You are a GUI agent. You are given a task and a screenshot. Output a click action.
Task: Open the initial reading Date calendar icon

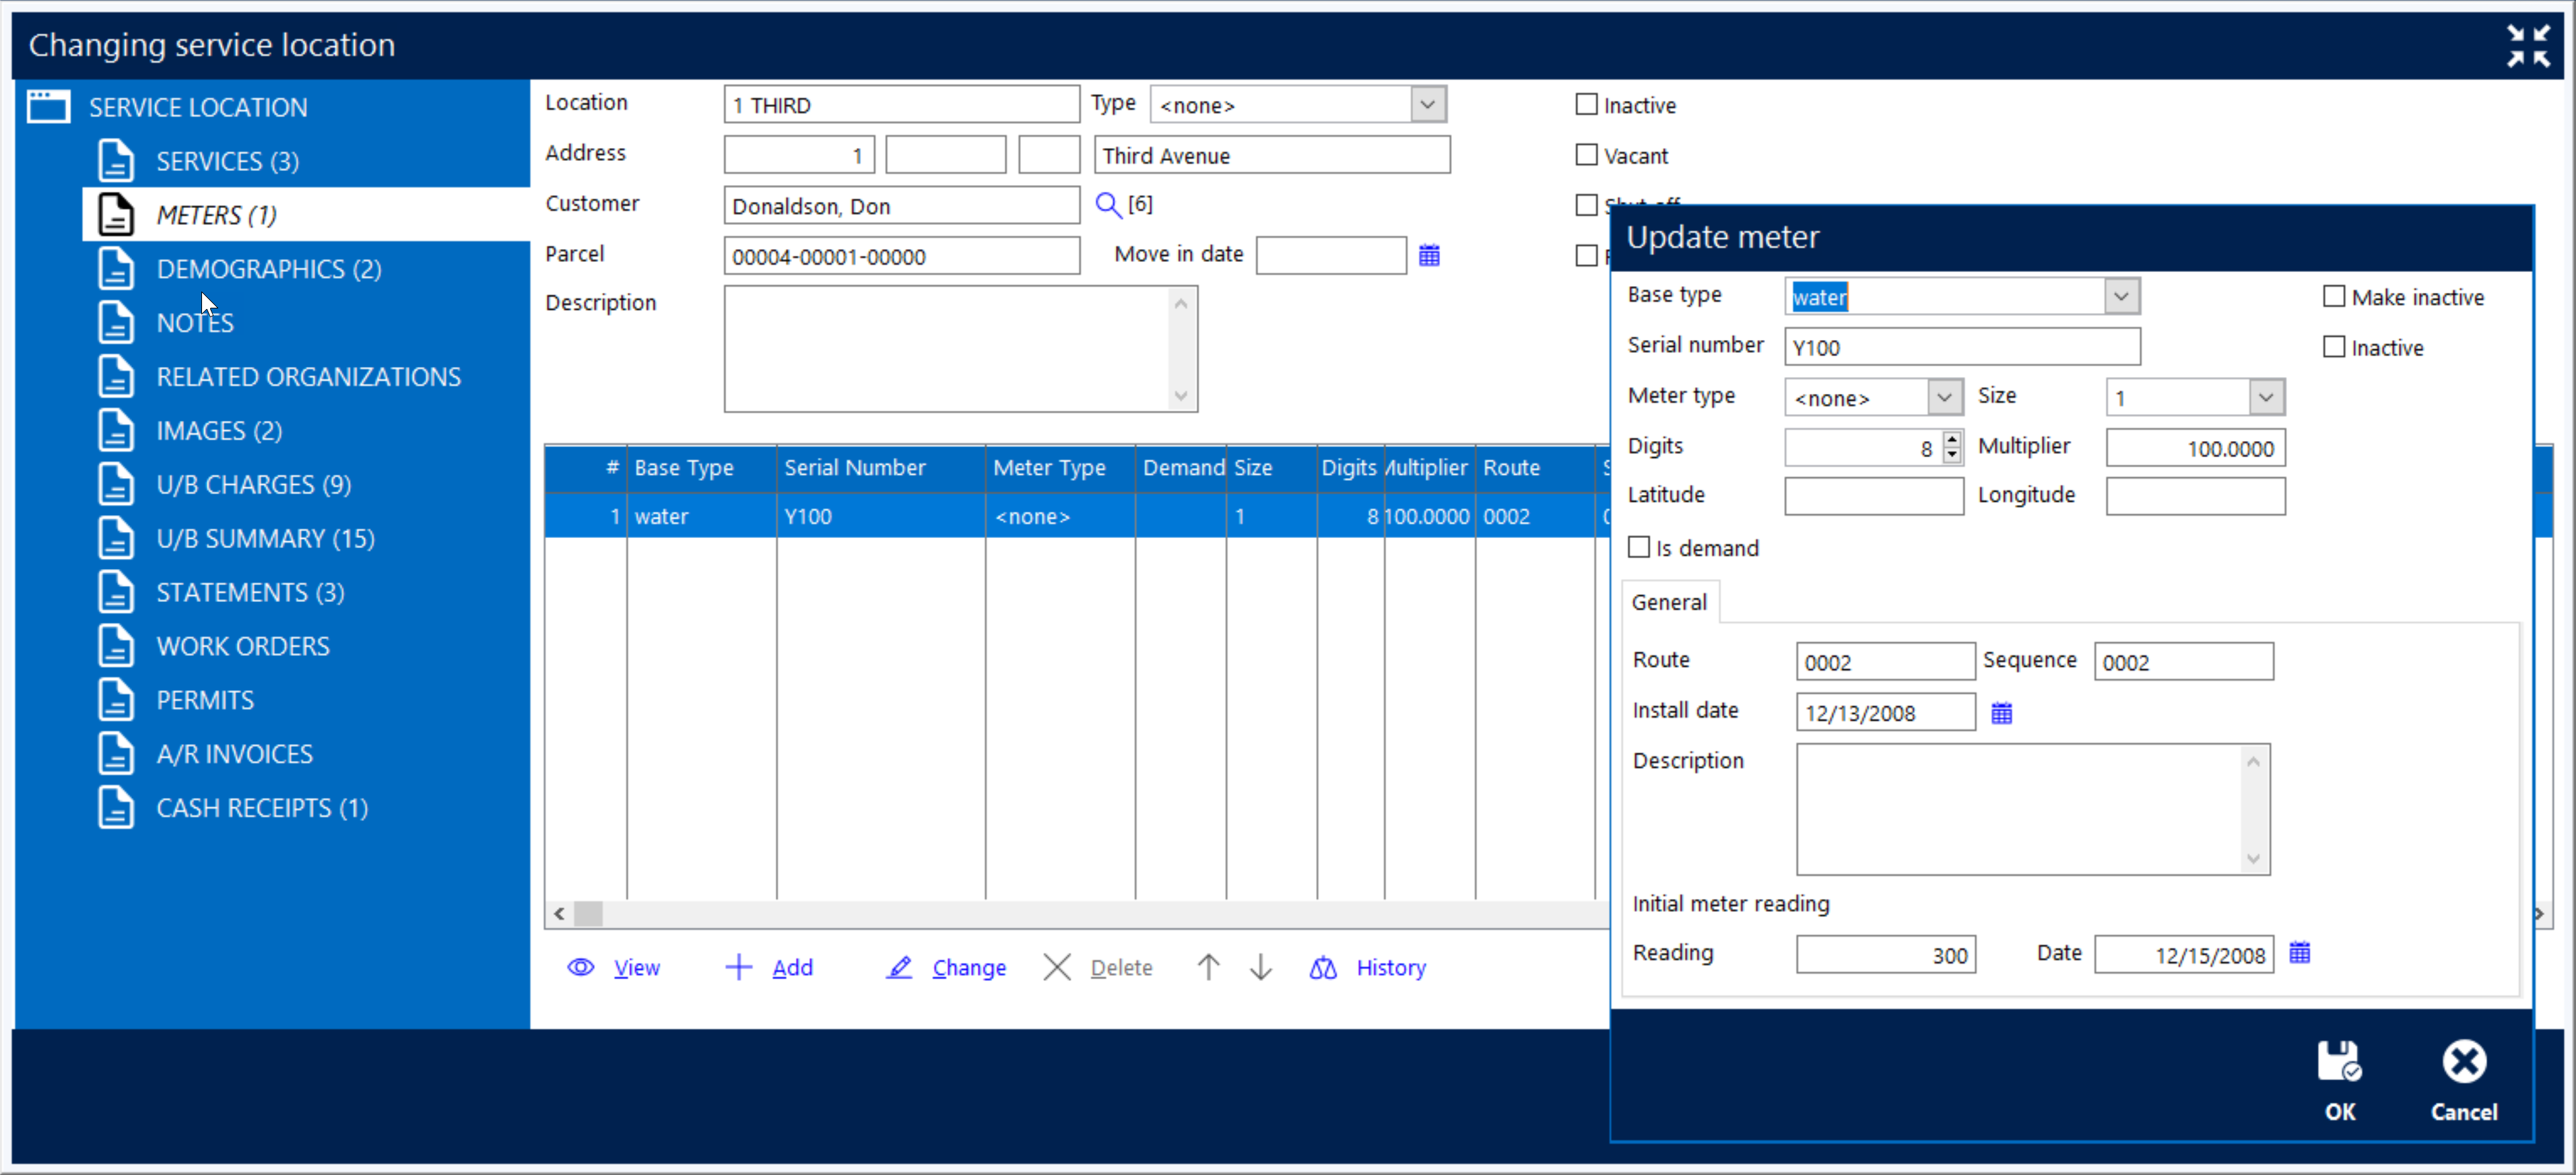click(x=2300, y=953)
